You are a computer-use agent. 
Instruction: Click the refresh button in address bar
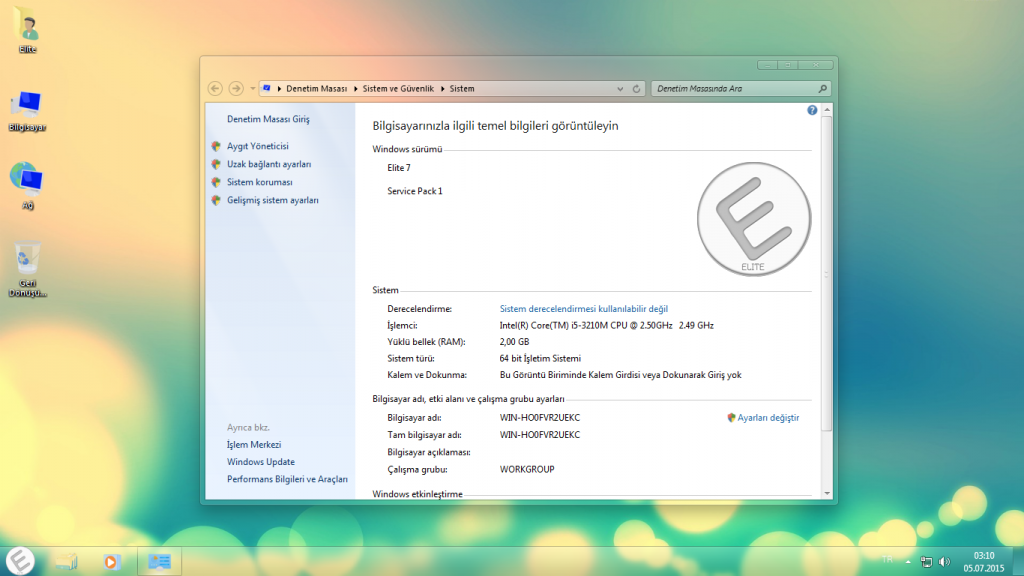636,89
